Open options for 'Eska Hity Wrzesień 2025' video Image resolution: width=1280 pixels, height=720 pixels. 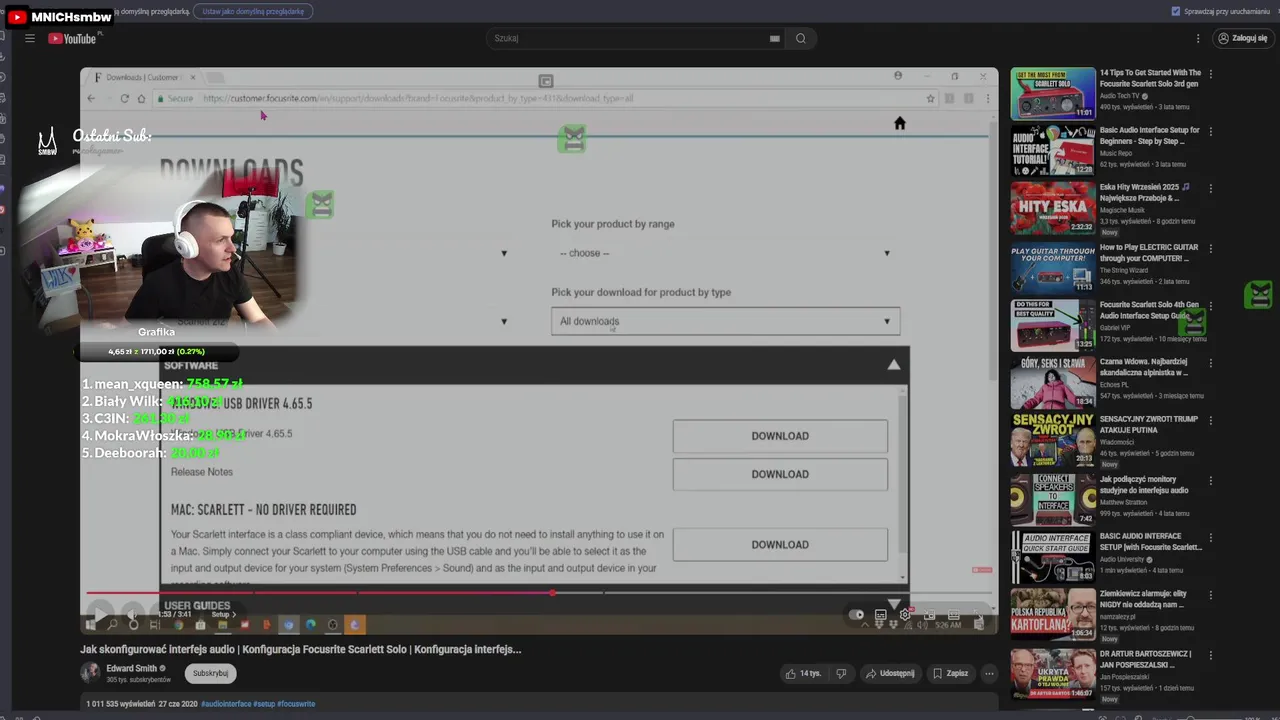tap(1210, 188)
